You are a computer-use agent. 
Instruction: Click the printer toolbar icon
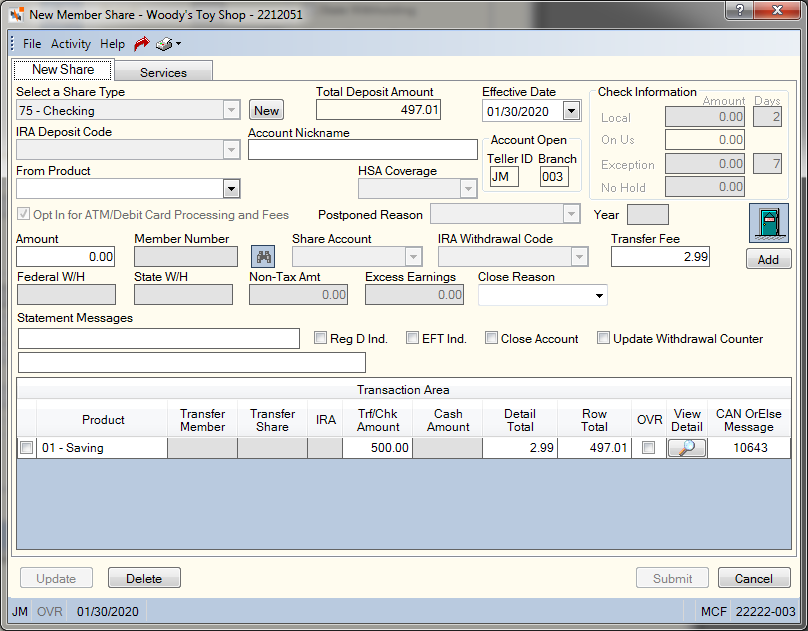(164, 44)
